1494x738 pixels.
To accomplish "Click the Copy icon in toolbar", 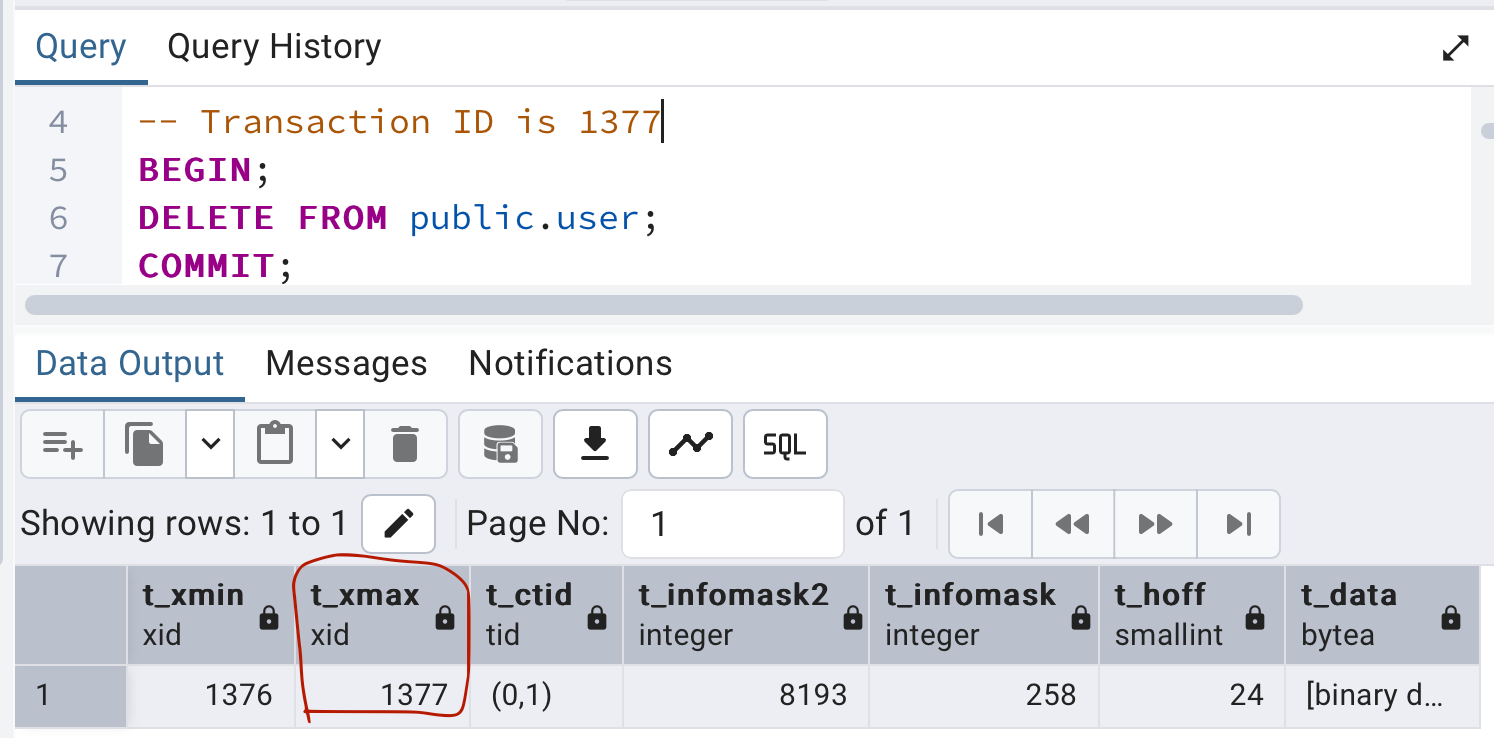I will click(x=144, y=444).
